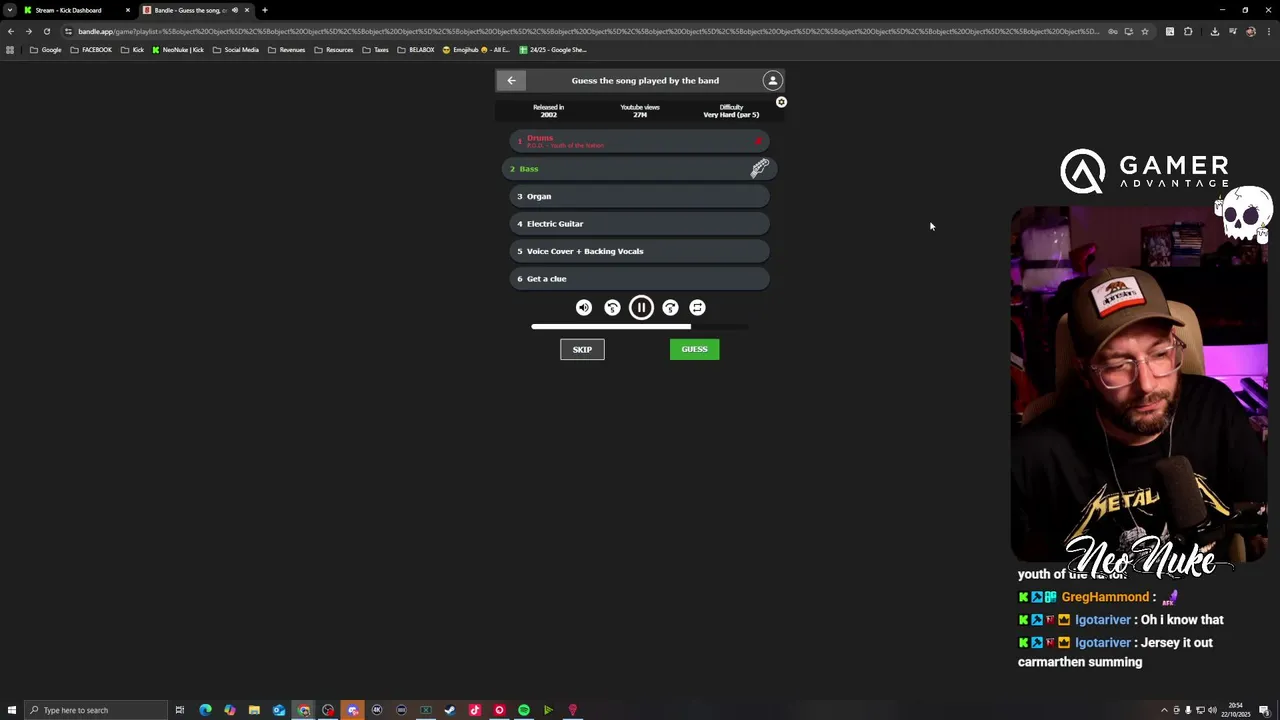Click the audio progress bar
1280x720 pixels.
coord(640,326)
